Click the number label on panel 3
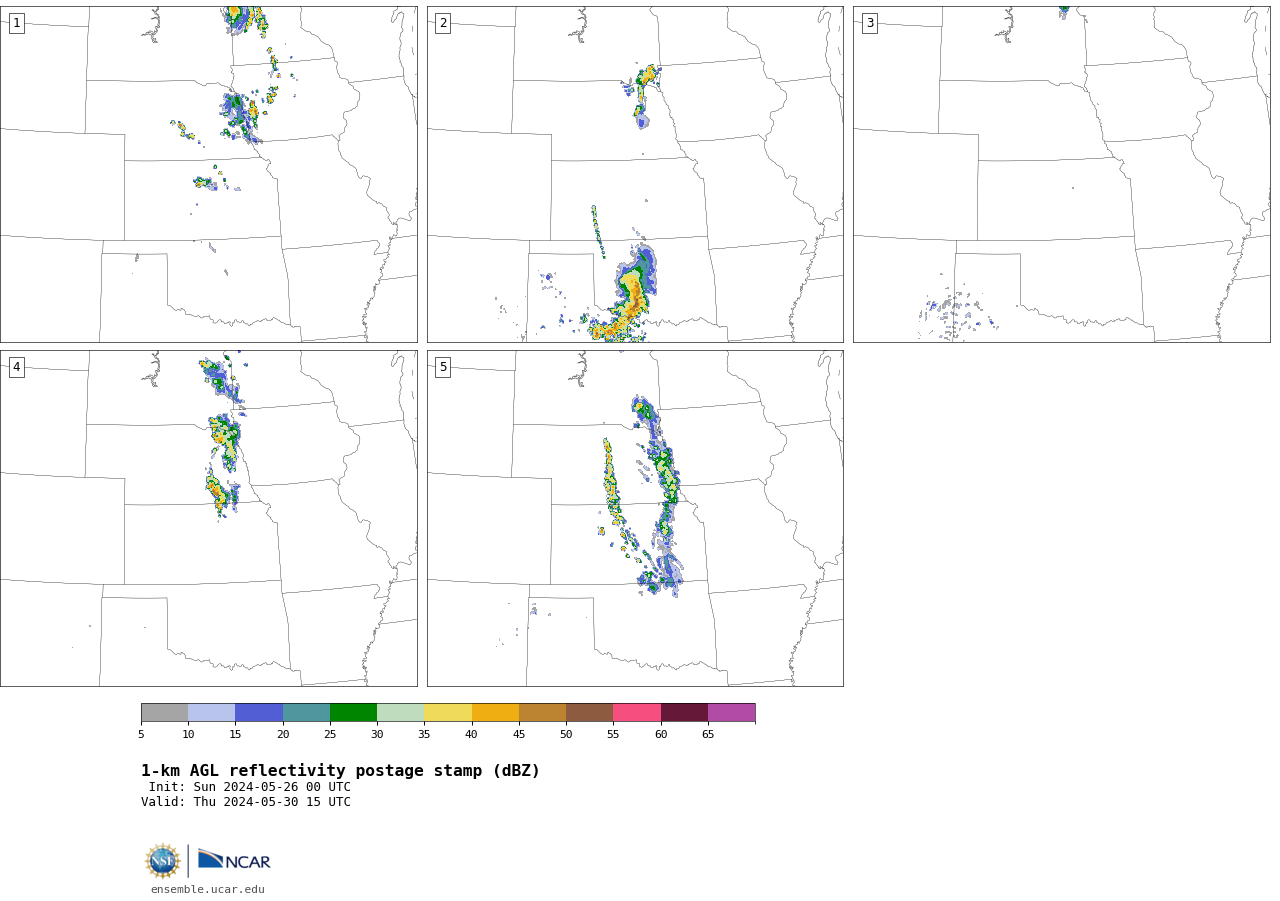Image resolution: width=1280 pixels, height=901 pixels. [869, 23]
